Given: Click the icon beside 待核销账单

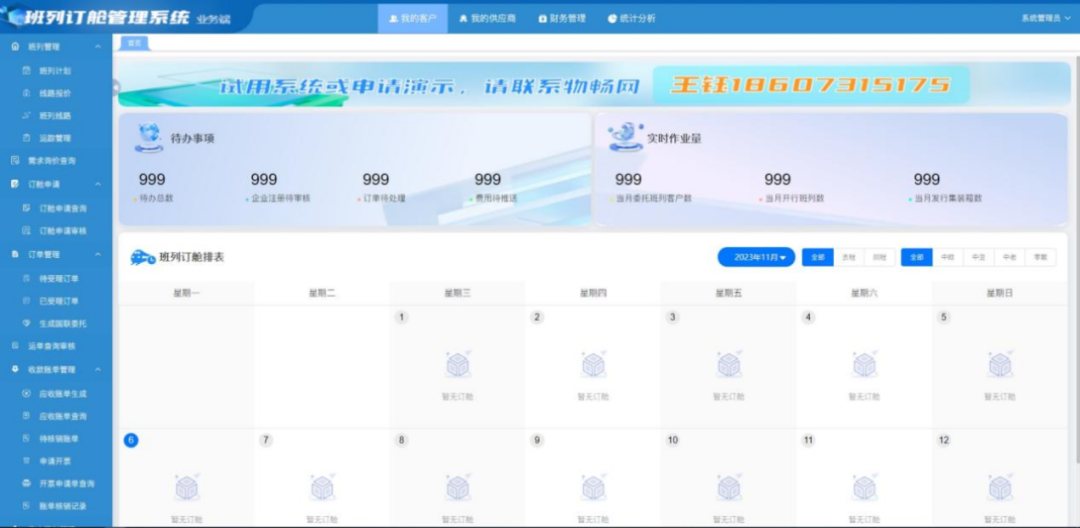Looking at the screenshot, I should coord(27,439).
